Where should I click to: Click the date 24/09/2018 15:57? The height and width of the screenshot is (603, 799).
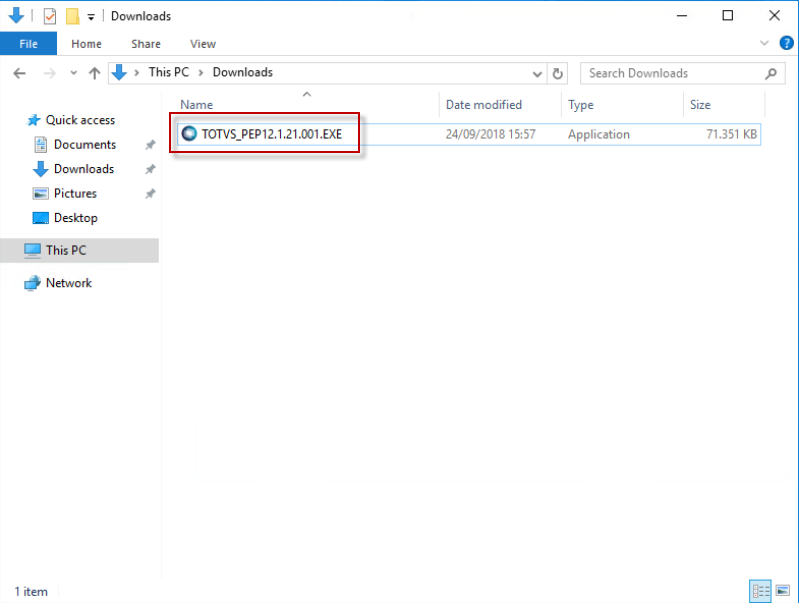pyautogui.click(x=491, y=135)
